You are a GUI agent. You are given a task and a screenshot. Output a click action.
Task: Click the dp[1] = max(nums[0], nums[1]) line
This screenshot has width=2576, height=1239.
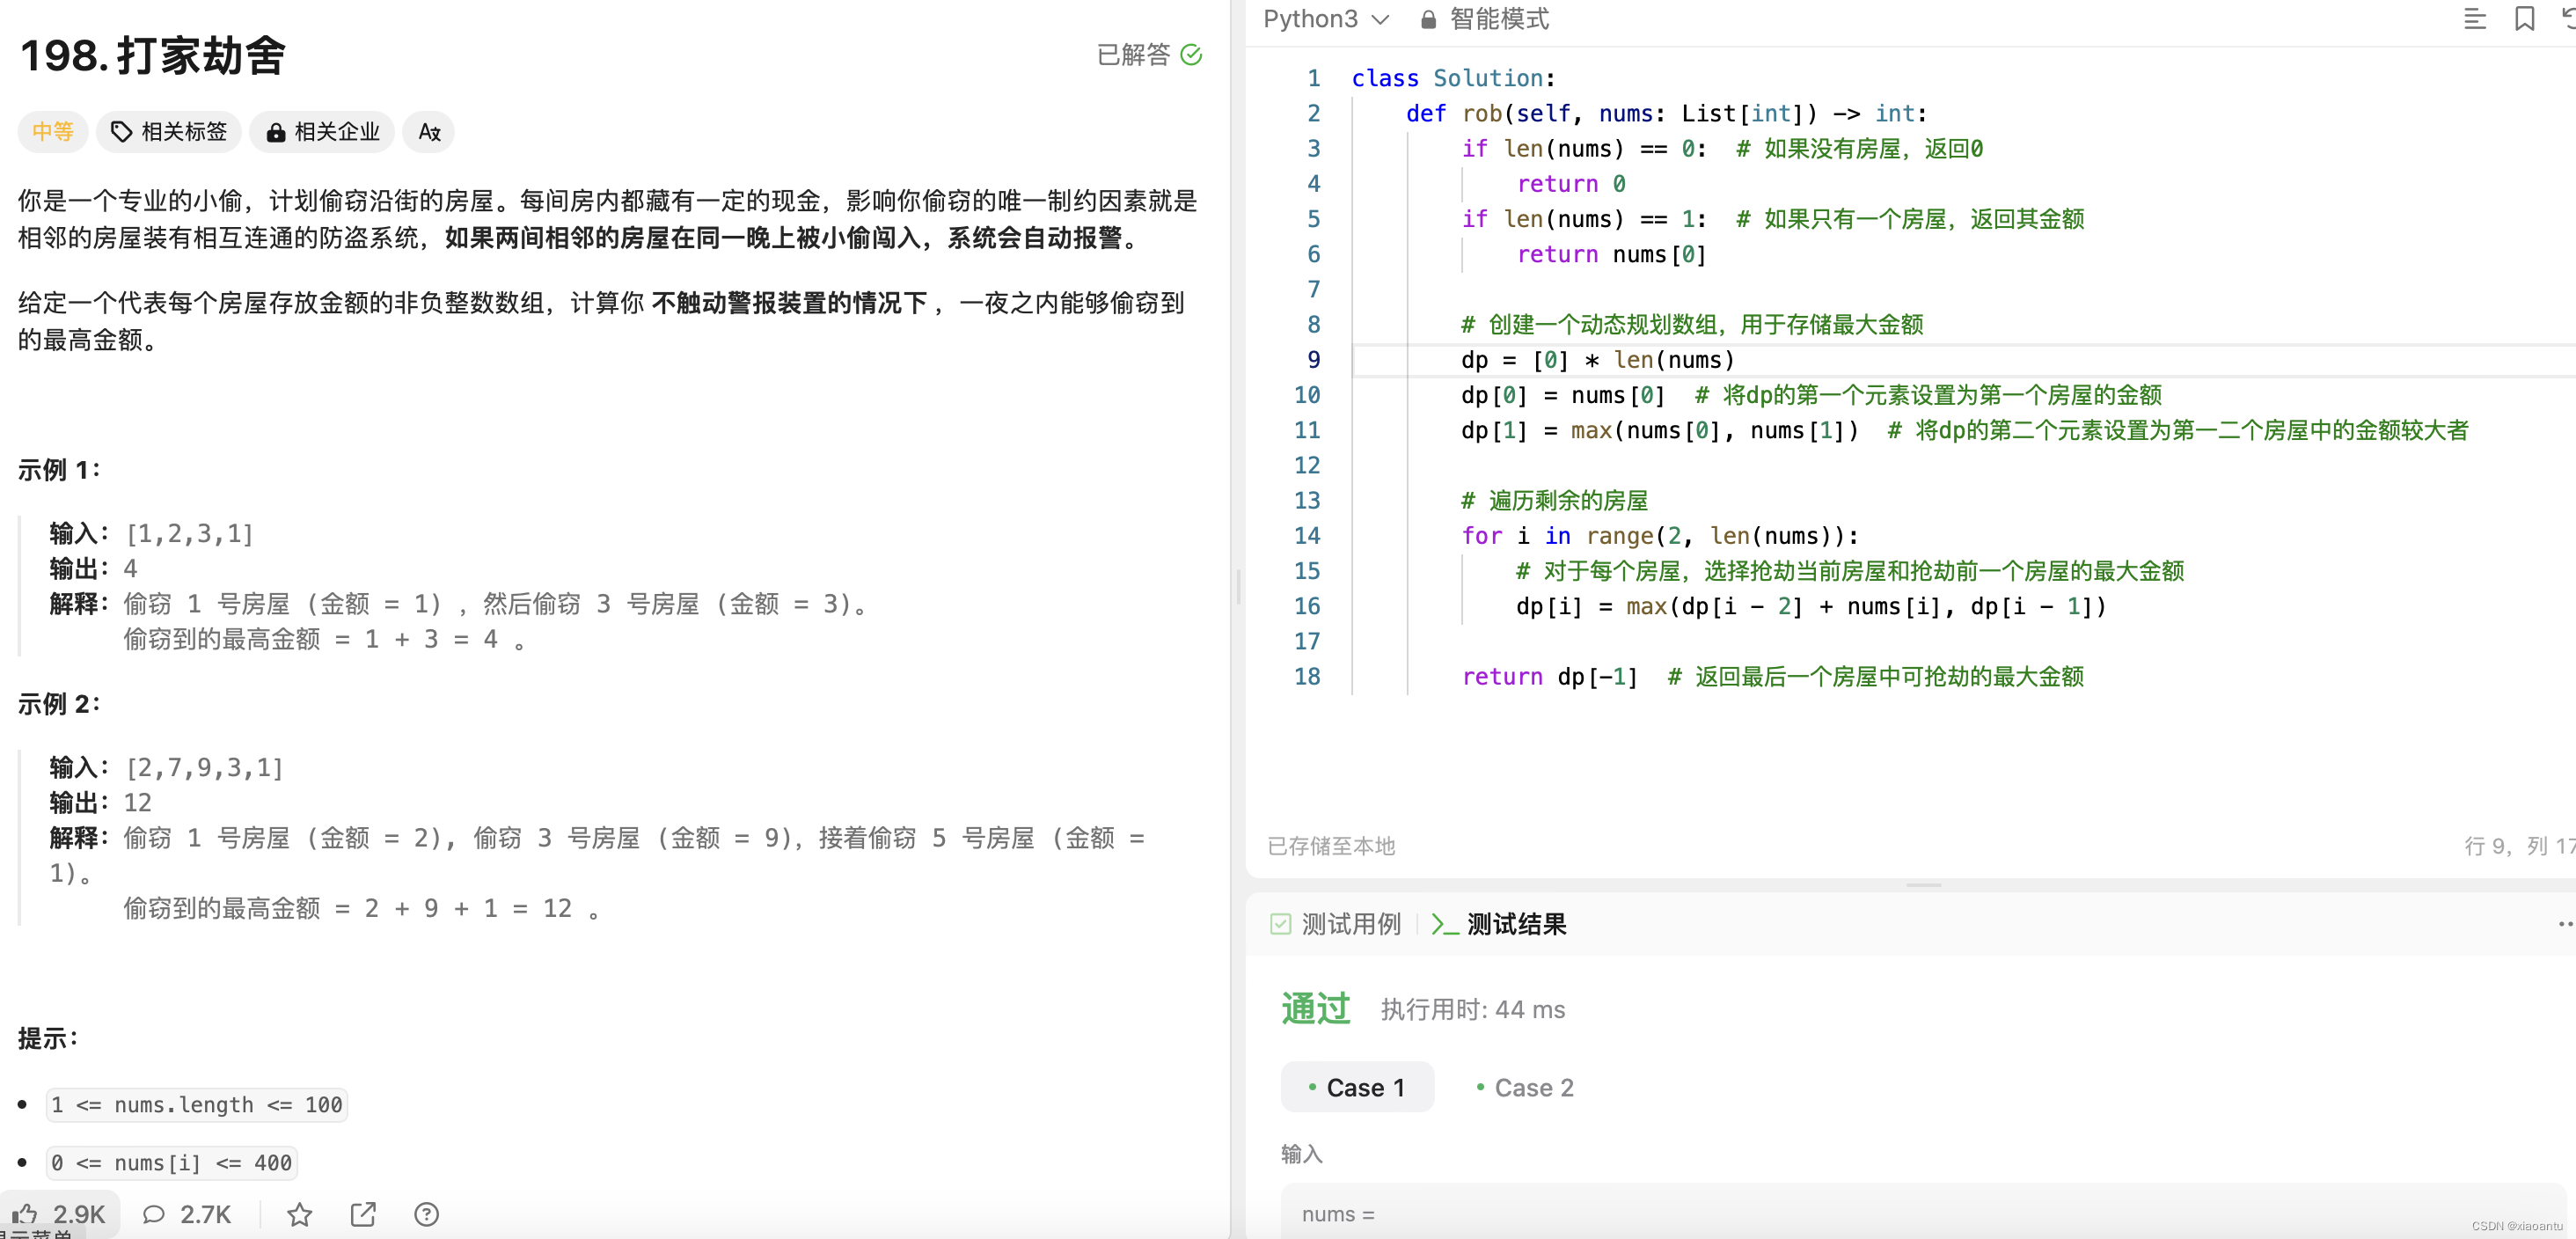[1964, 430]
